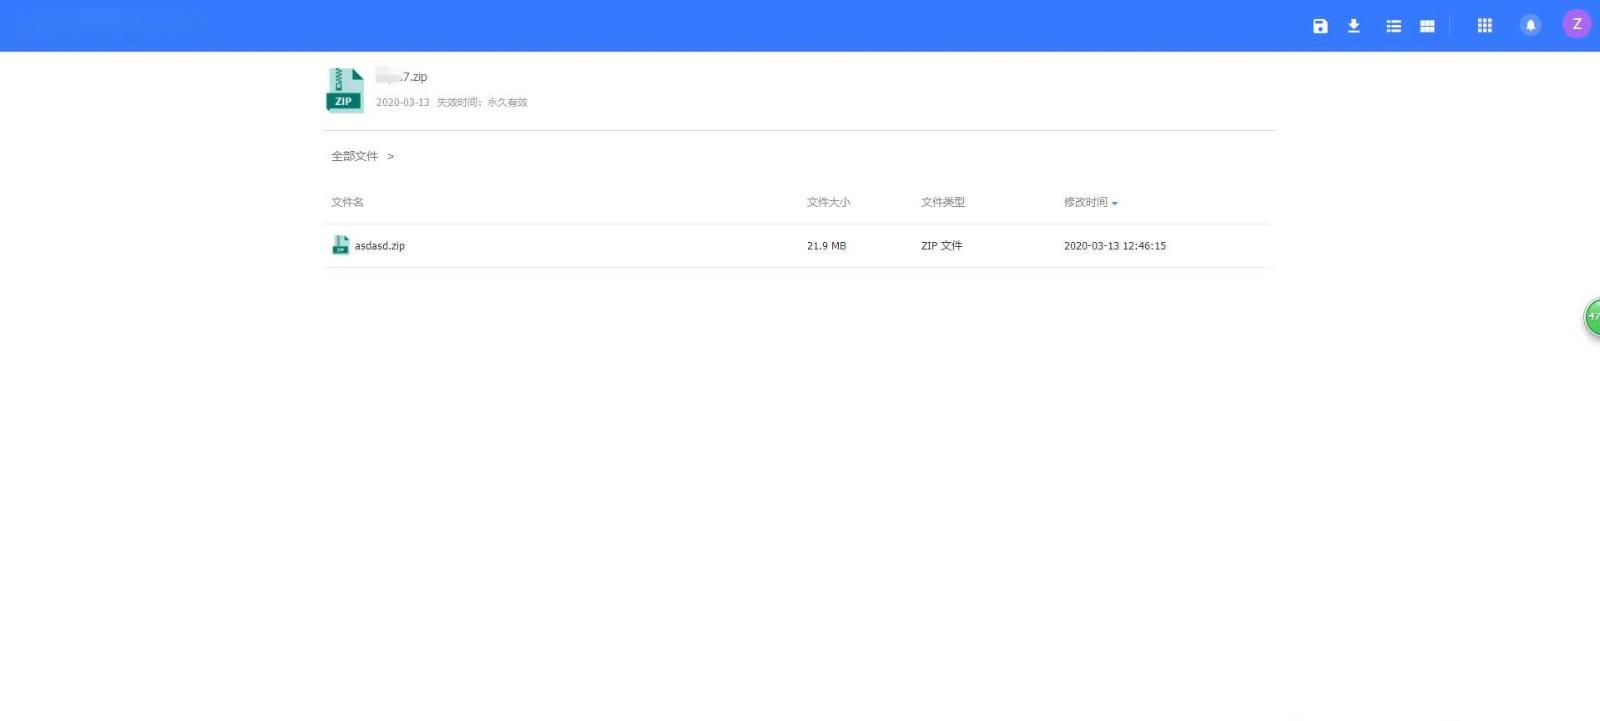The image size is (1600, 721).
Task: Click the small icon beside asdasd.zip
Action: [x=340, y=245]
